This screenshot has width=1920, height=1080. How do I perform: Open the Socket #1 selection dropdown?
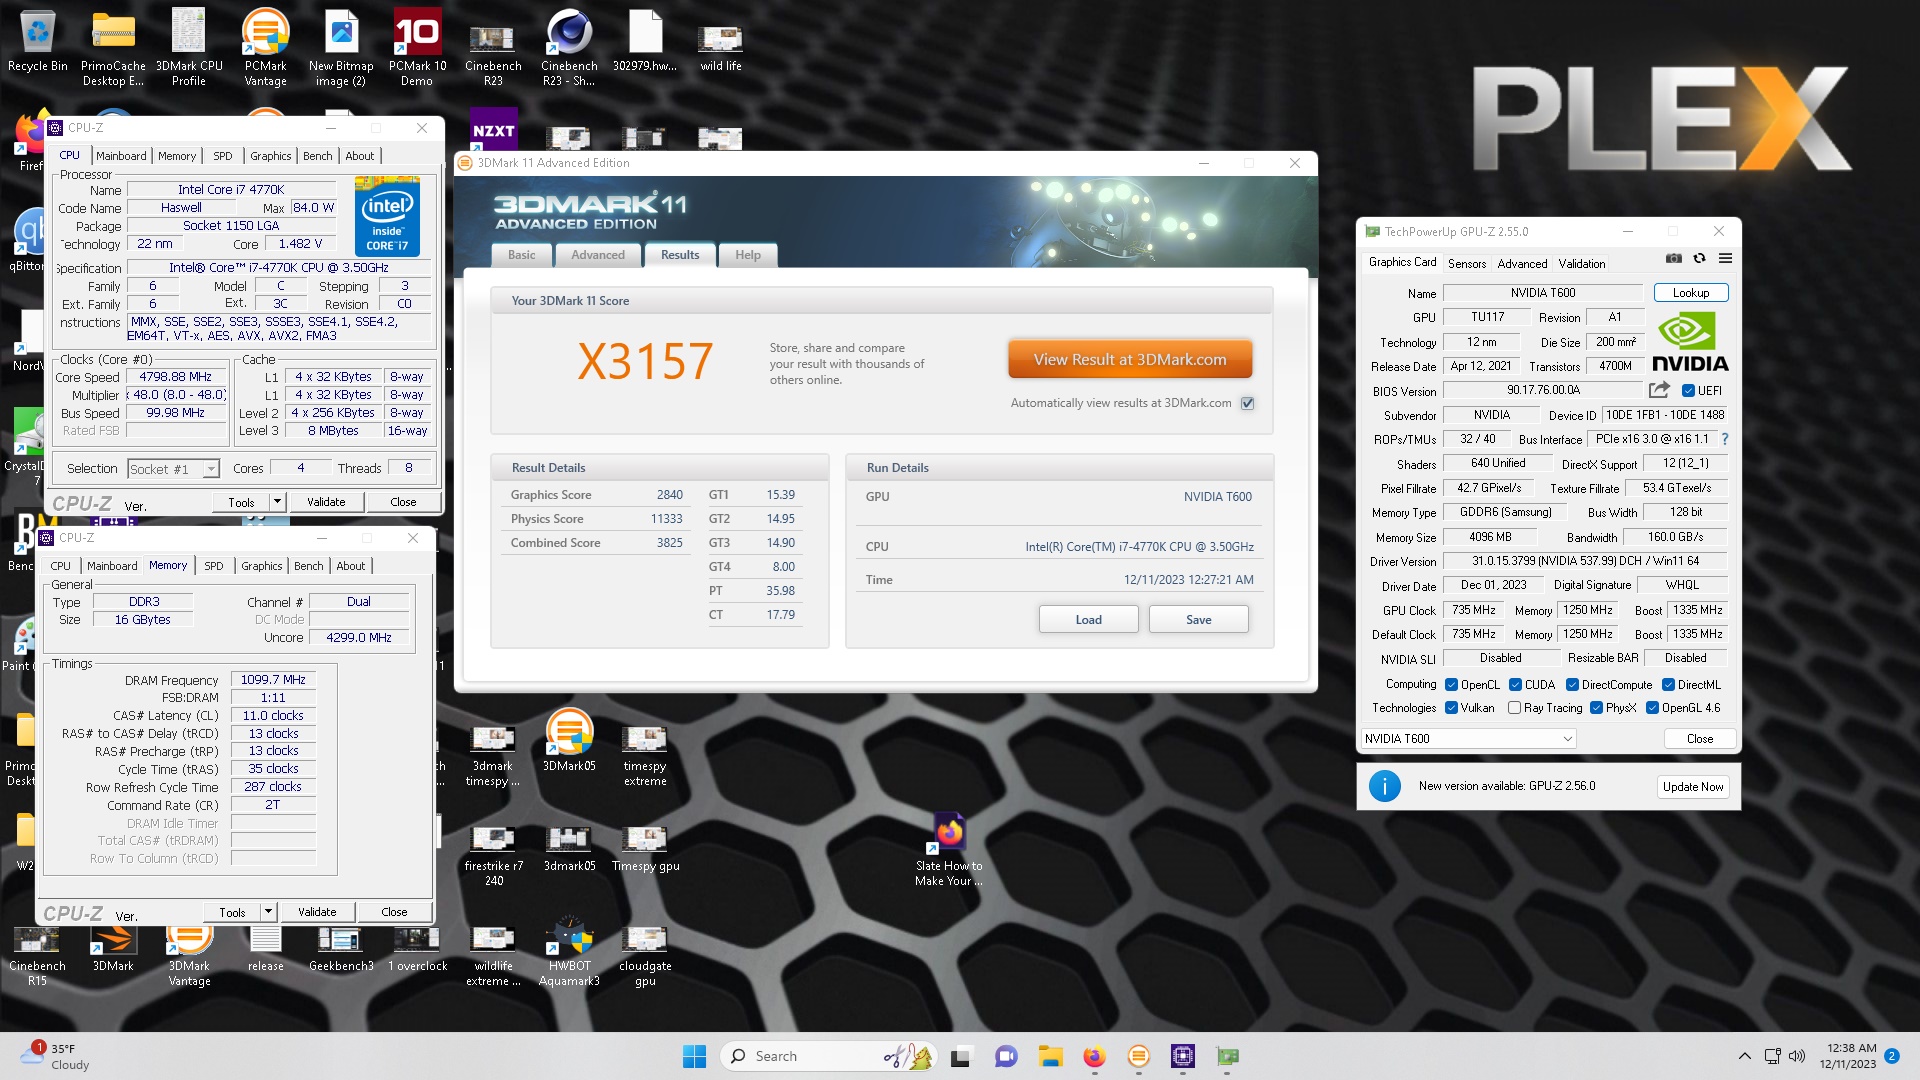(173, 469)
